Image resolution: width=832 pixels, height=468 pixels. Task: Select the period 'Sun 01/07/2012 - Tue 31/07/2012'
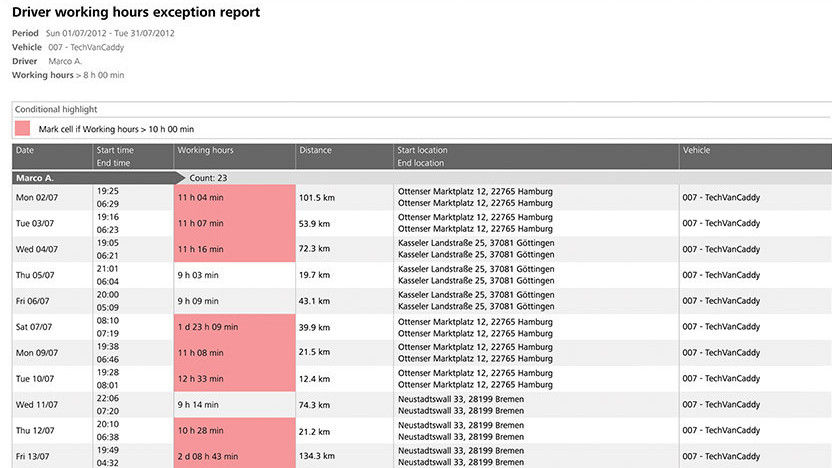[110, 33]
